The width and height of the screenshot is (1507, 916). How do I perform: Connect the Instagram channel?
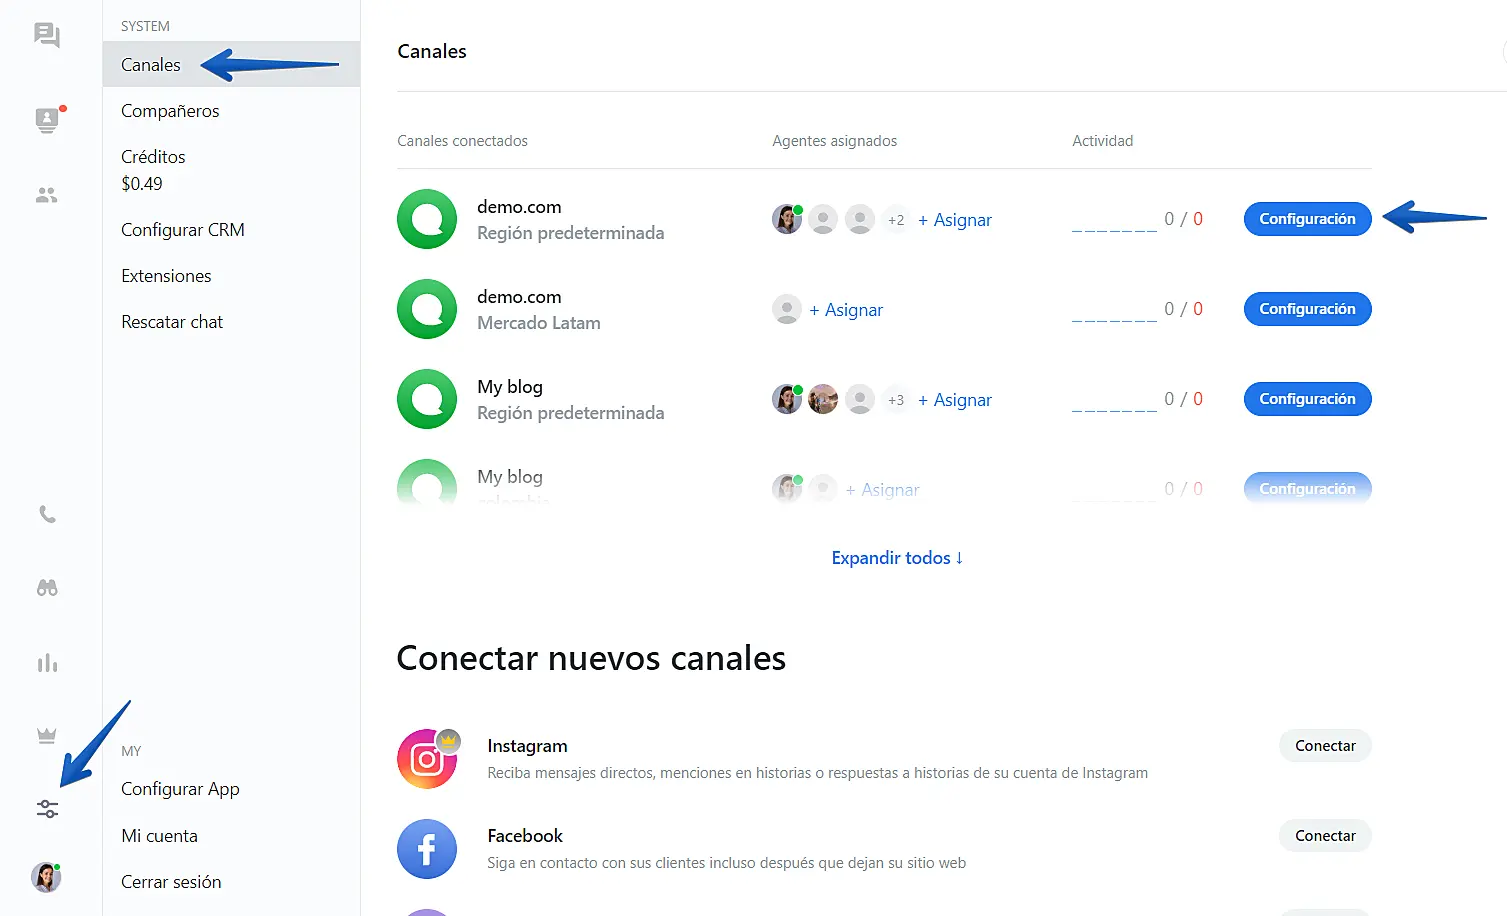click(1325, 746)
